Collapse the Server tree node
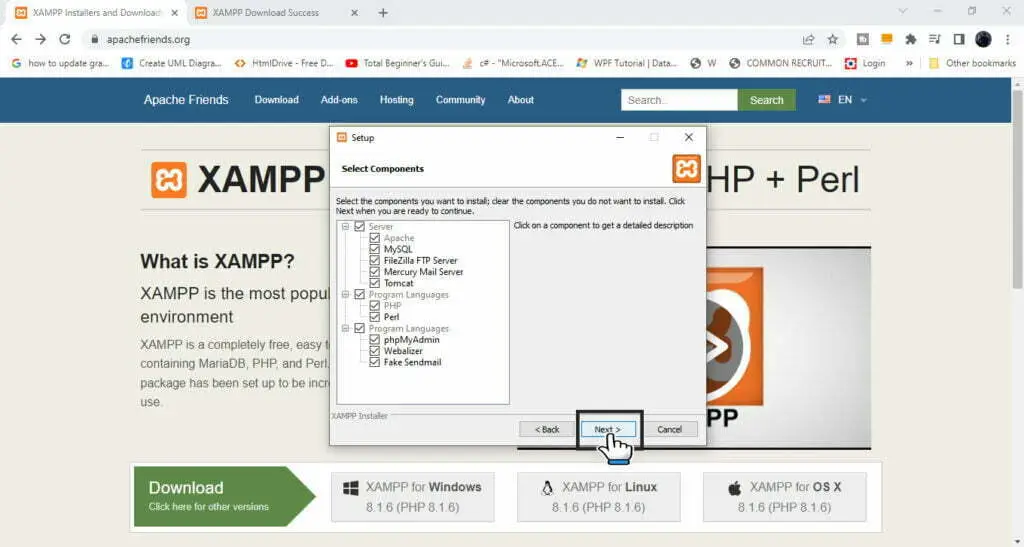Screen dimensions: 1024x547 [345, 227]
